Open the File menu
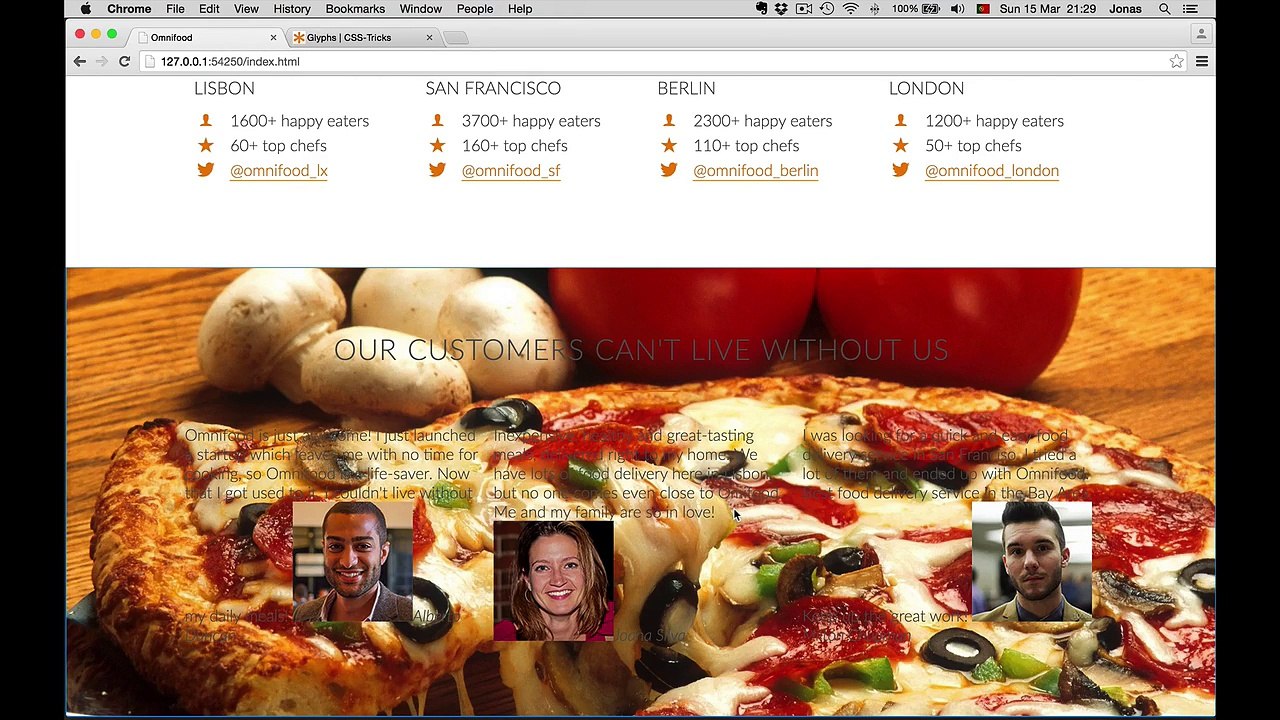 click(x=175, y=9)
